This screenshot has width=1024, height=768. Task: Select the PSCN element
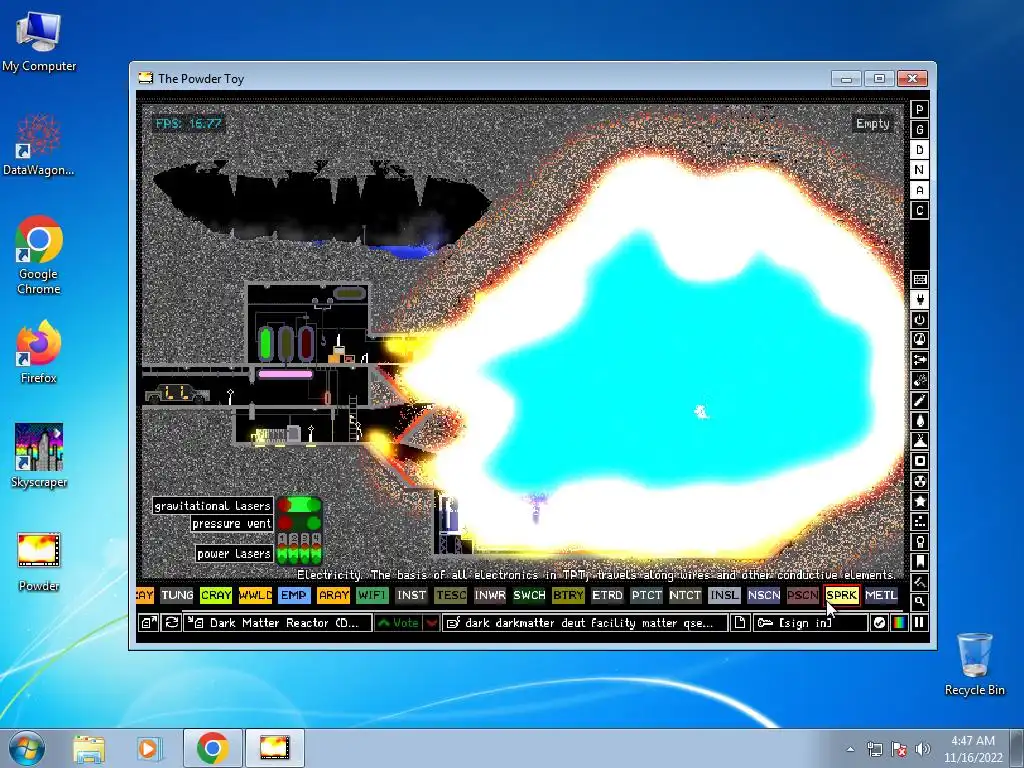coord(803,596)
